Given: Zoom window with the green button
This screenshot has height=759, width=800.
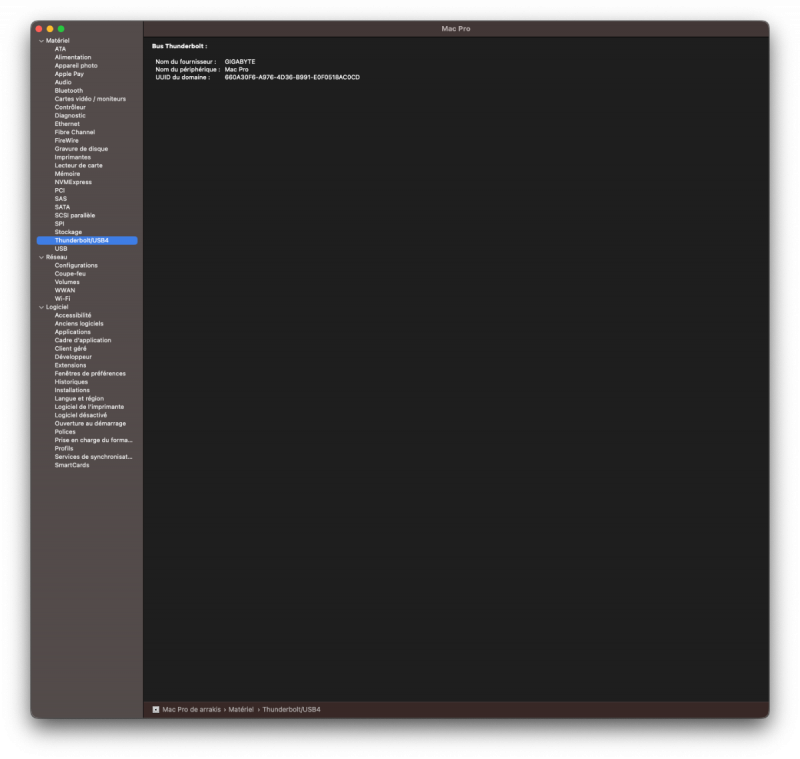Looking at the screenshot, I should [61, 29].
